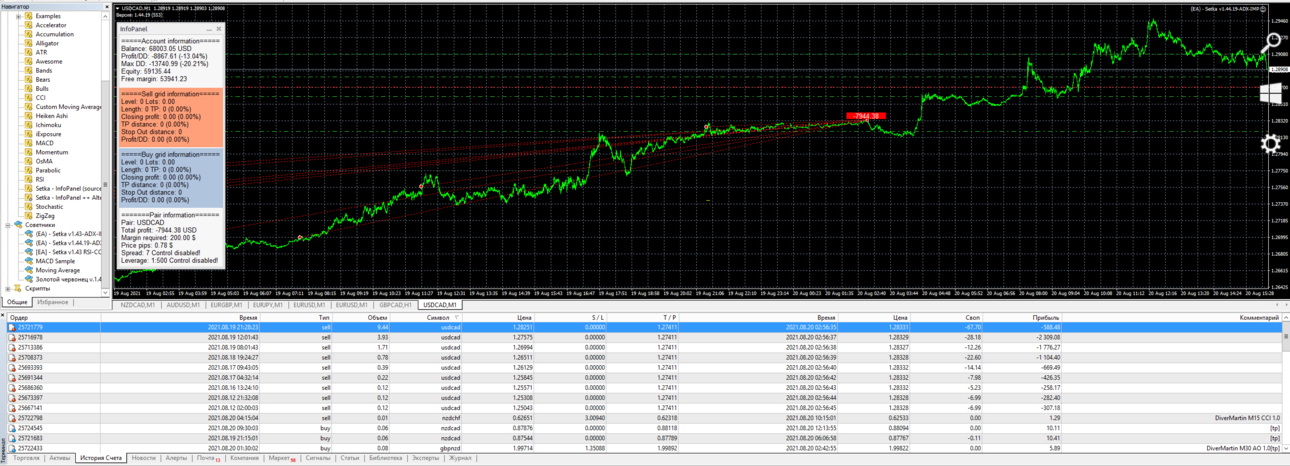Open the Сигналы terminal tab
Image resolution: width=1290 pixels, height=466 pixels.
318,458
